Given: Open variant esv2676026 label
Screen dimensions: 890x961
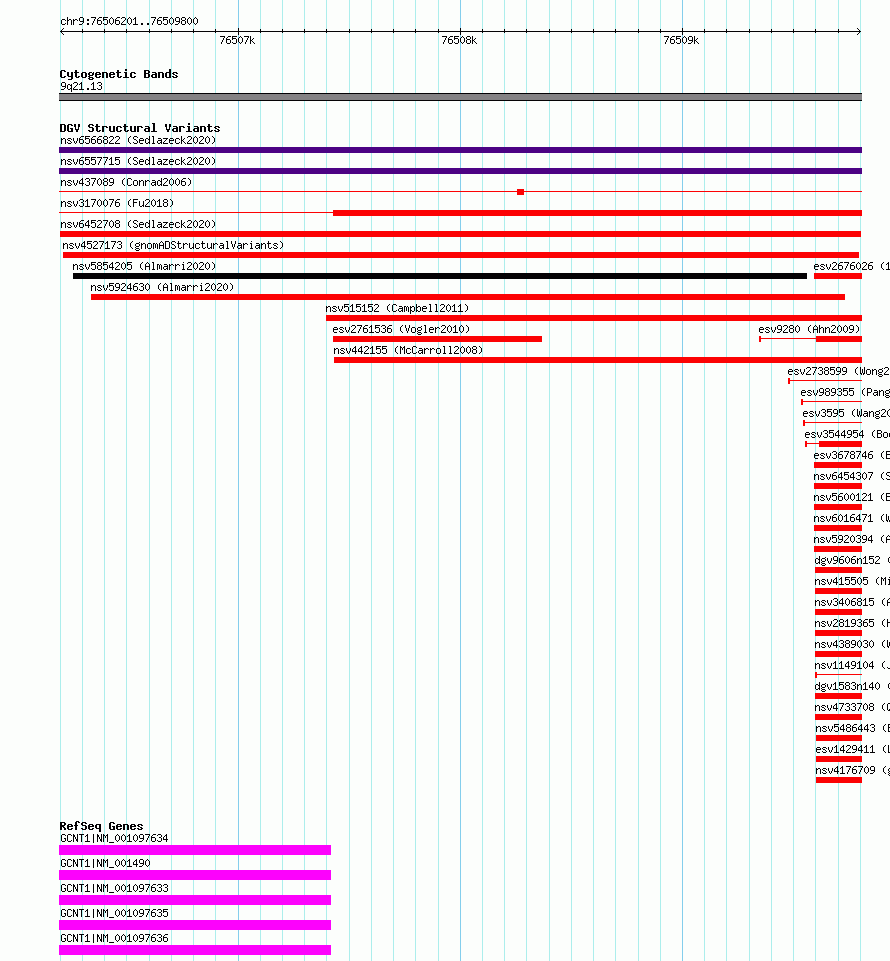Looking at the screenshot, I should 851,266.
